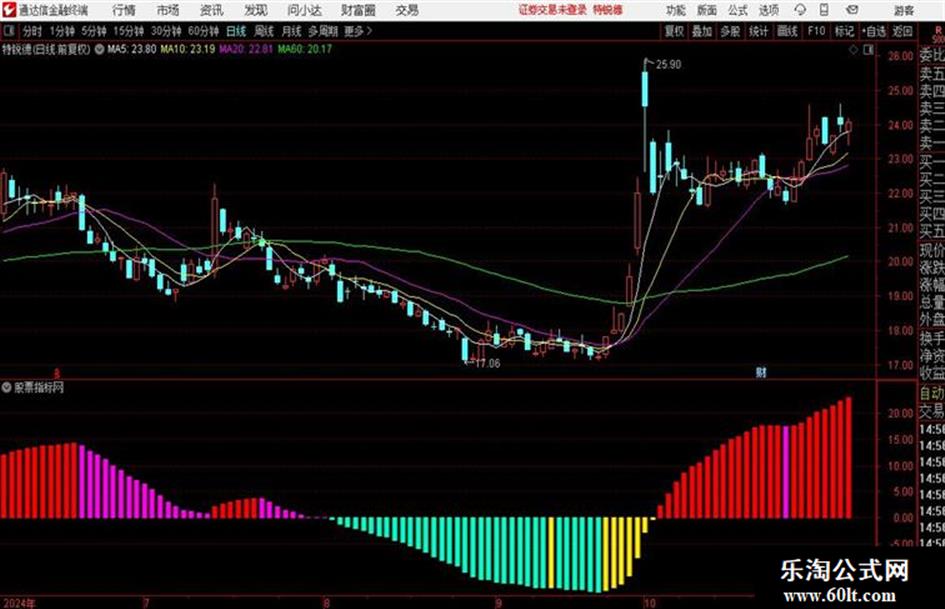Toggle 叠加 overlay mode
945x609 pixels.
pyautogui.click(x=702, y=31)
